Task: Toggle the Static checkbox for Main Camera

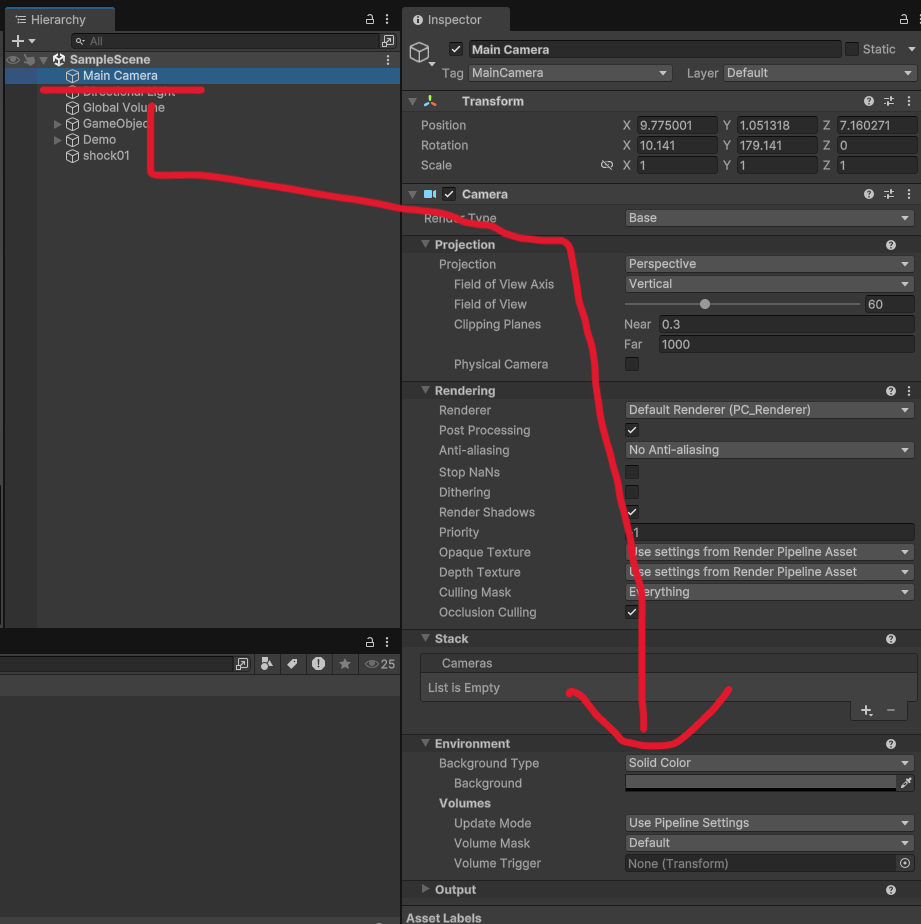Action: (852, 49)
